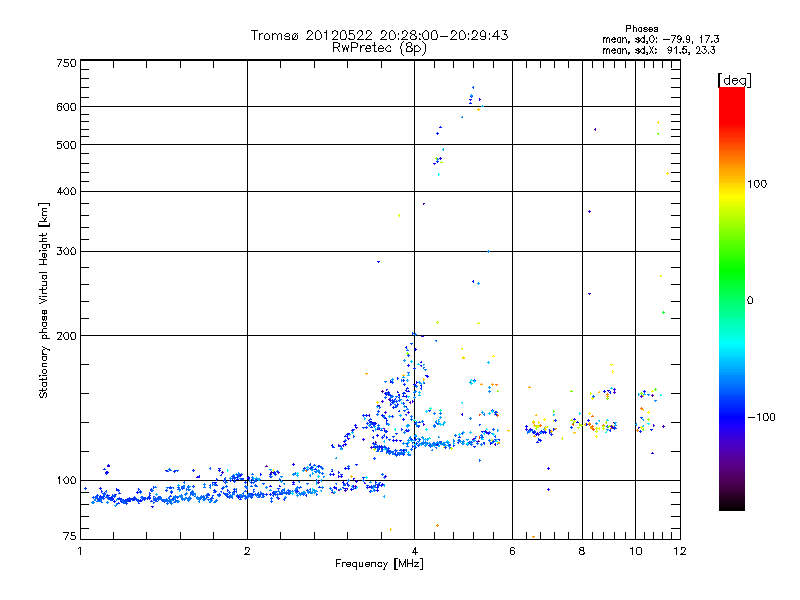Click the 'RwPretec (8p)' subtitle

379,48
